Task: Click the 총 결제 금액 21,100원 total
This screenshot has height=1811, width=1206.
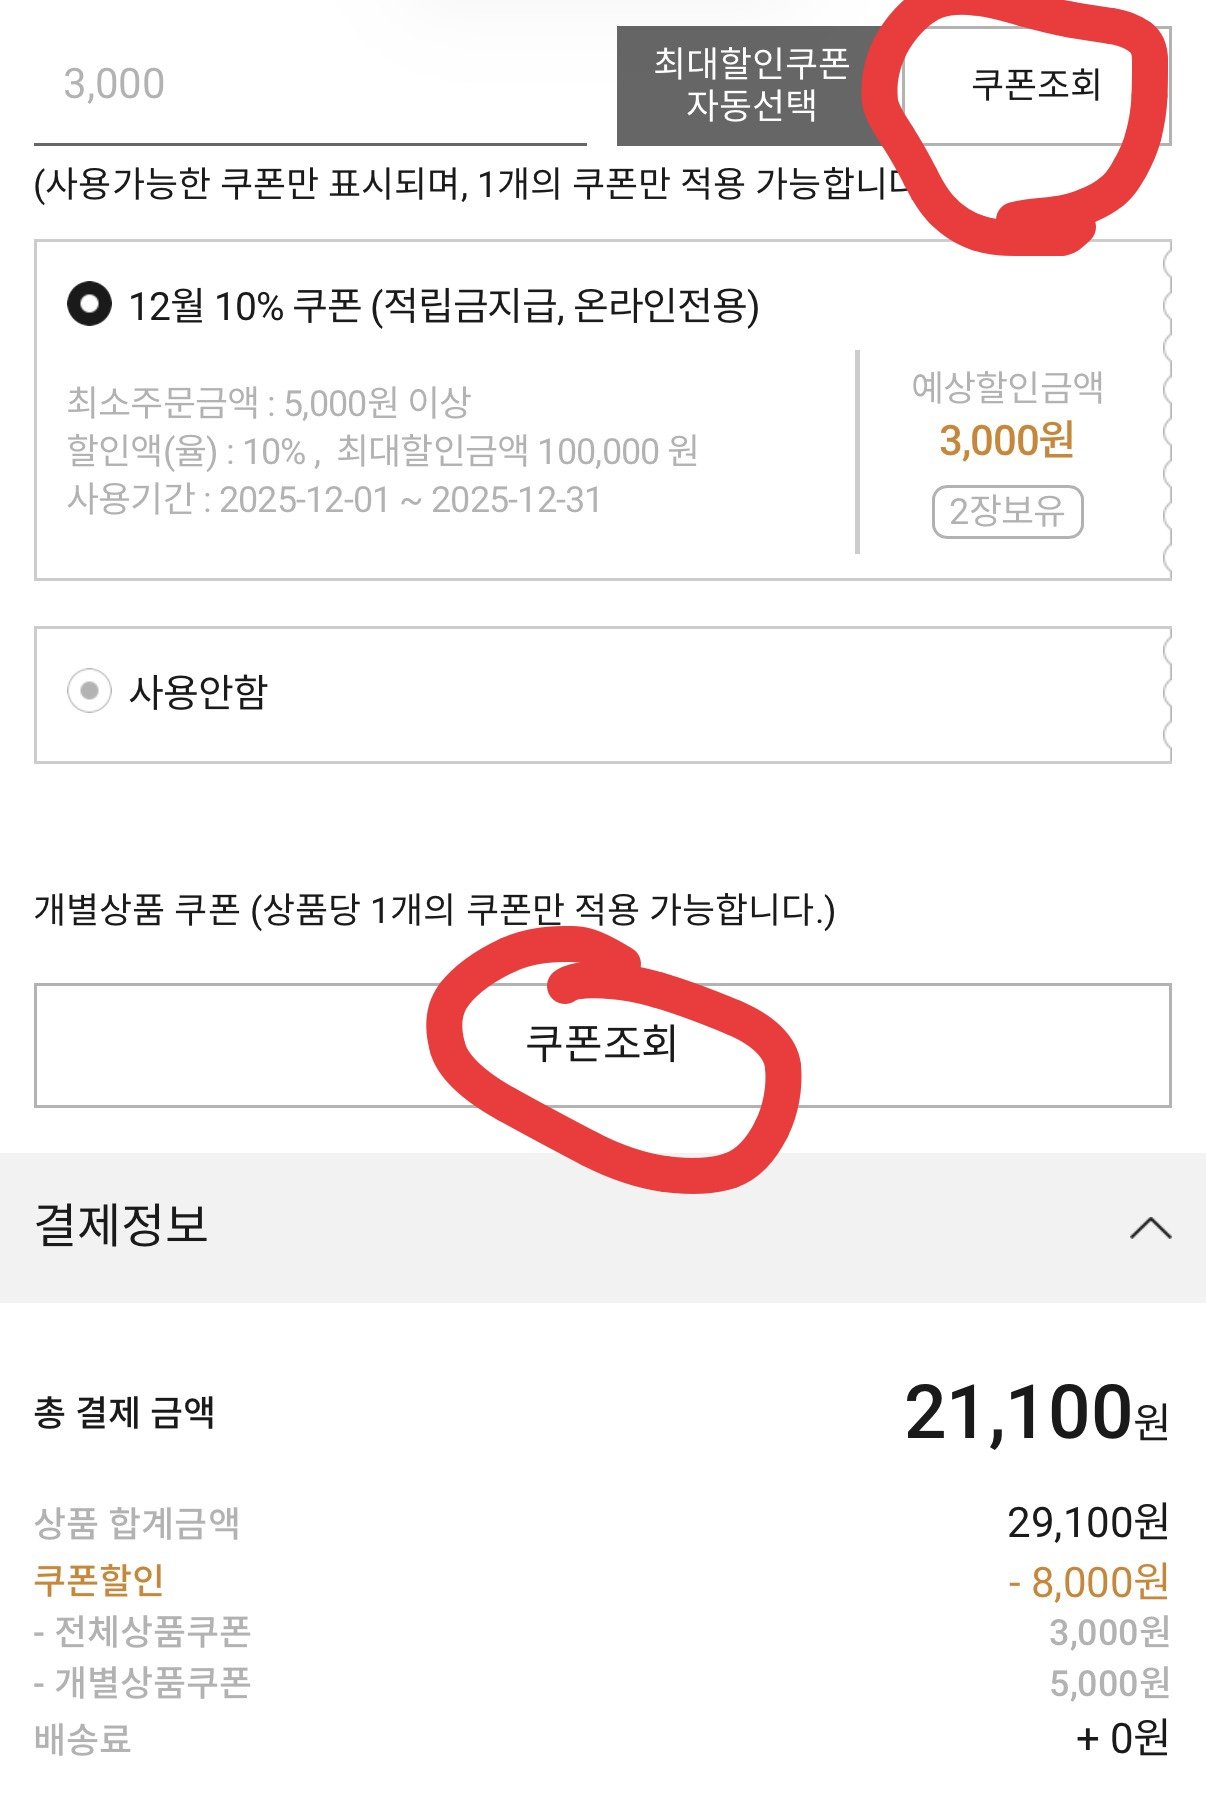Action: [1036, 1413]
